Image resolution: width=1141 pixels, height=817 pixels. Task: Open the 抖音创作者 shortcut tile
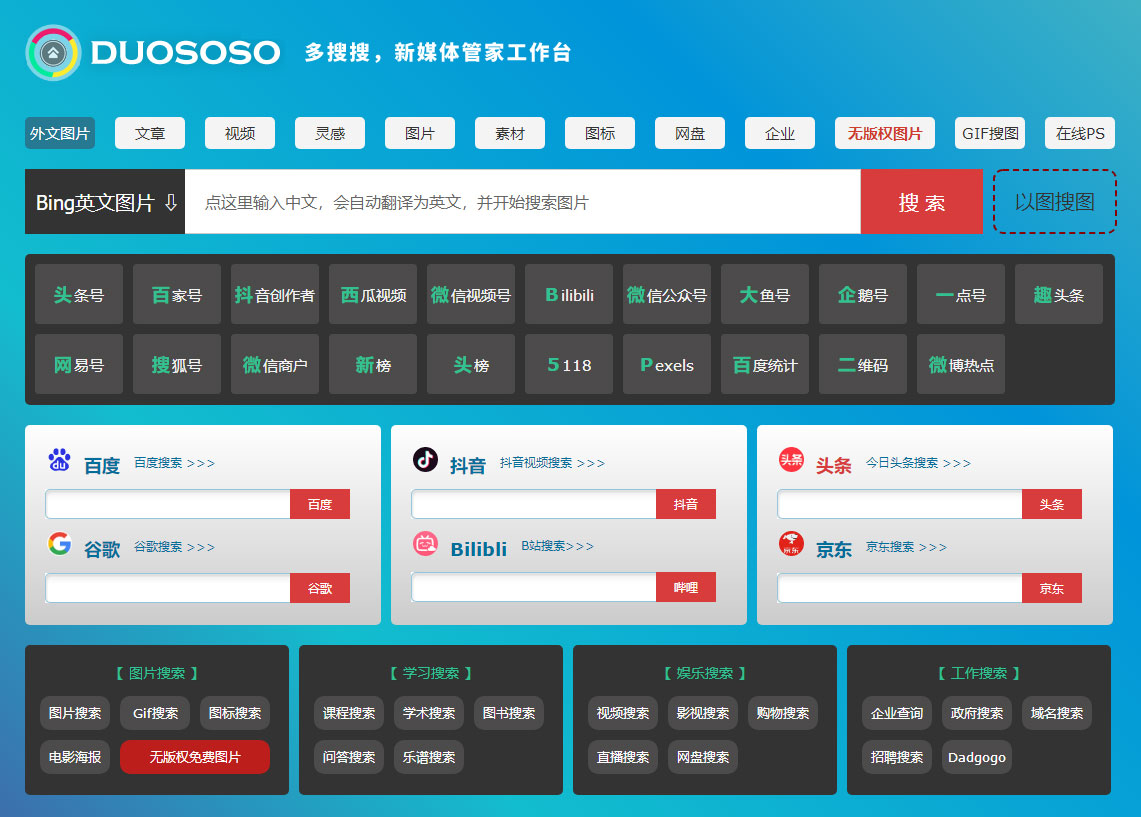(x=275, y=295)
